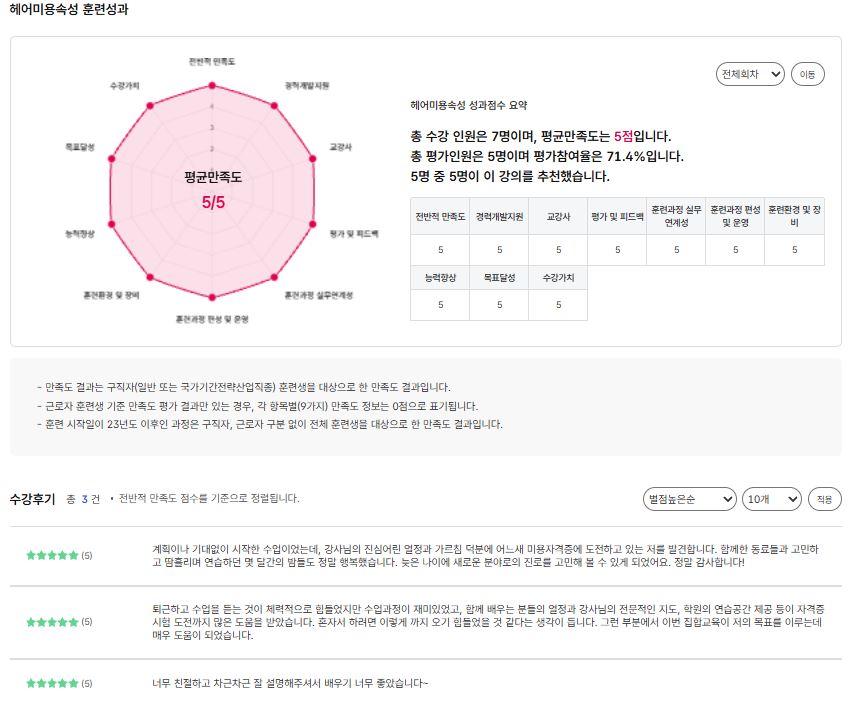The height and width of the screenshot is (702, 849).
Task: Expand the 별점높은순 sort dropdown
Action: point(689,499)
